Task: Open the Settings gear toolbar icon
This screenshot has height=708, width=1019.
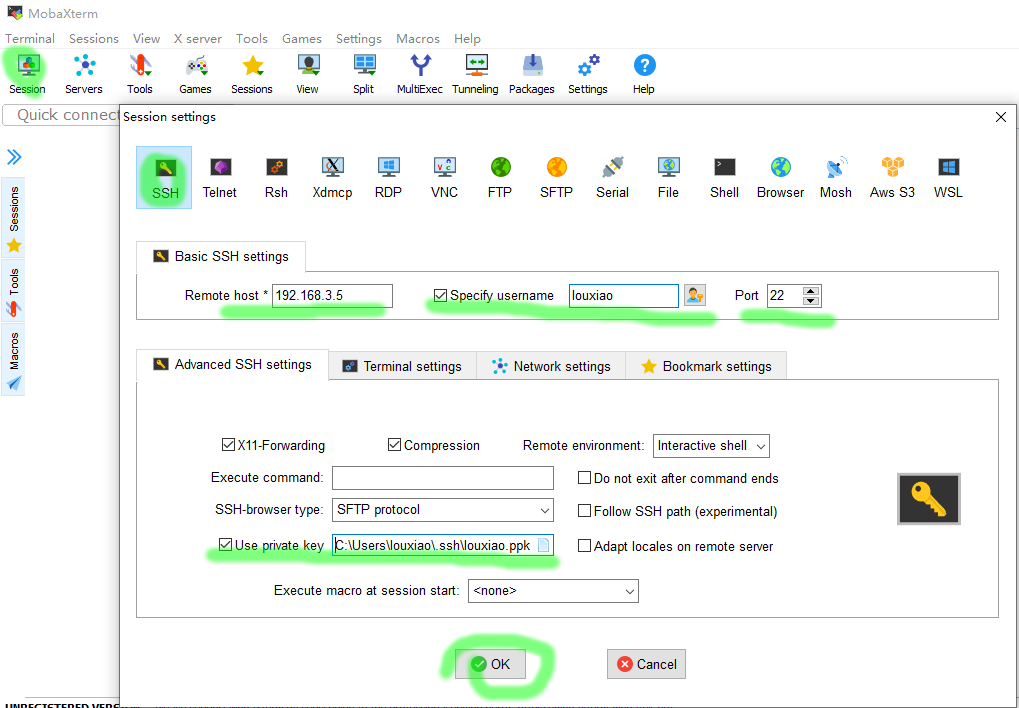Action: (587, 75)
